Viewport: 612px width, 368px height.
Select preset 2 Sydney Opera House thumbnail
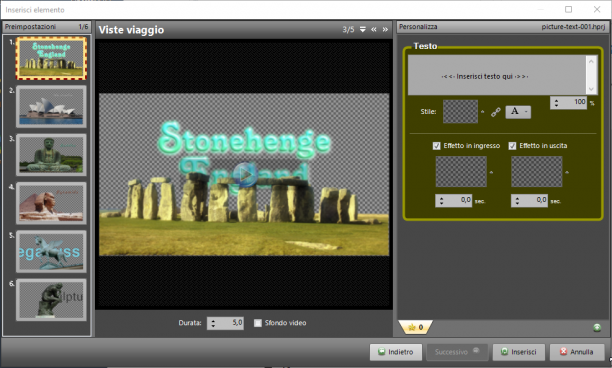(x=51, y=107)
